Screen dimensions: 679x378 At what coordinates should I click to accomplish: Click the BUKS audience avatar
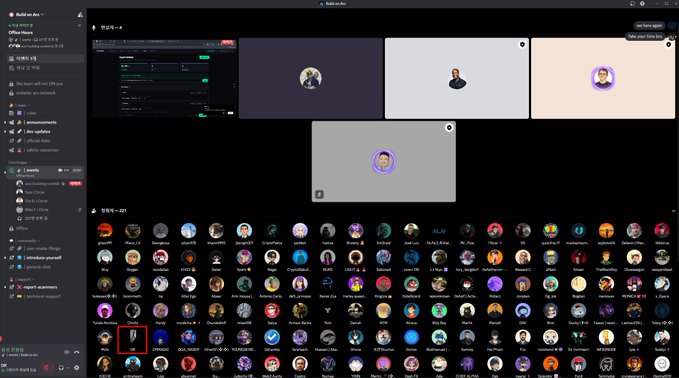point(328,258)
